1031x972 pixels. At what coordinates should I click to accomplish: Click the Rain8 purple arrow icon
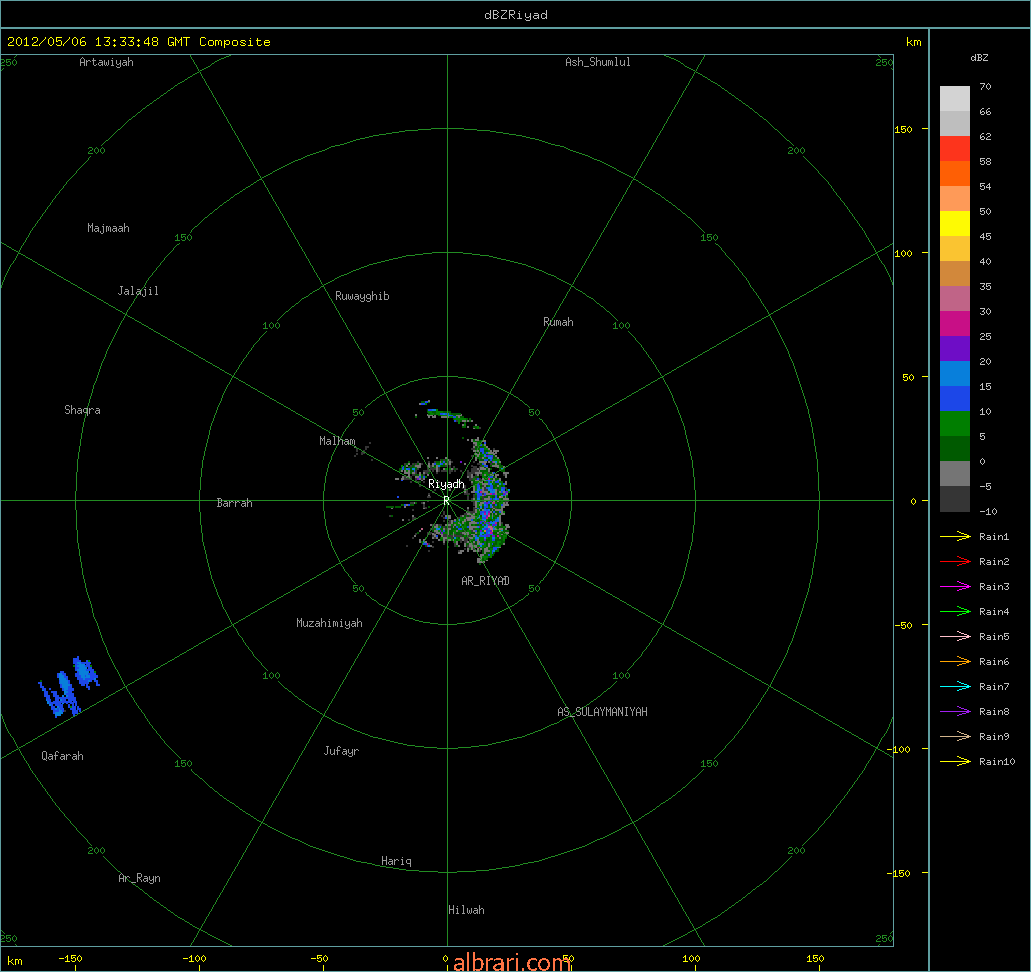(955, 712)
